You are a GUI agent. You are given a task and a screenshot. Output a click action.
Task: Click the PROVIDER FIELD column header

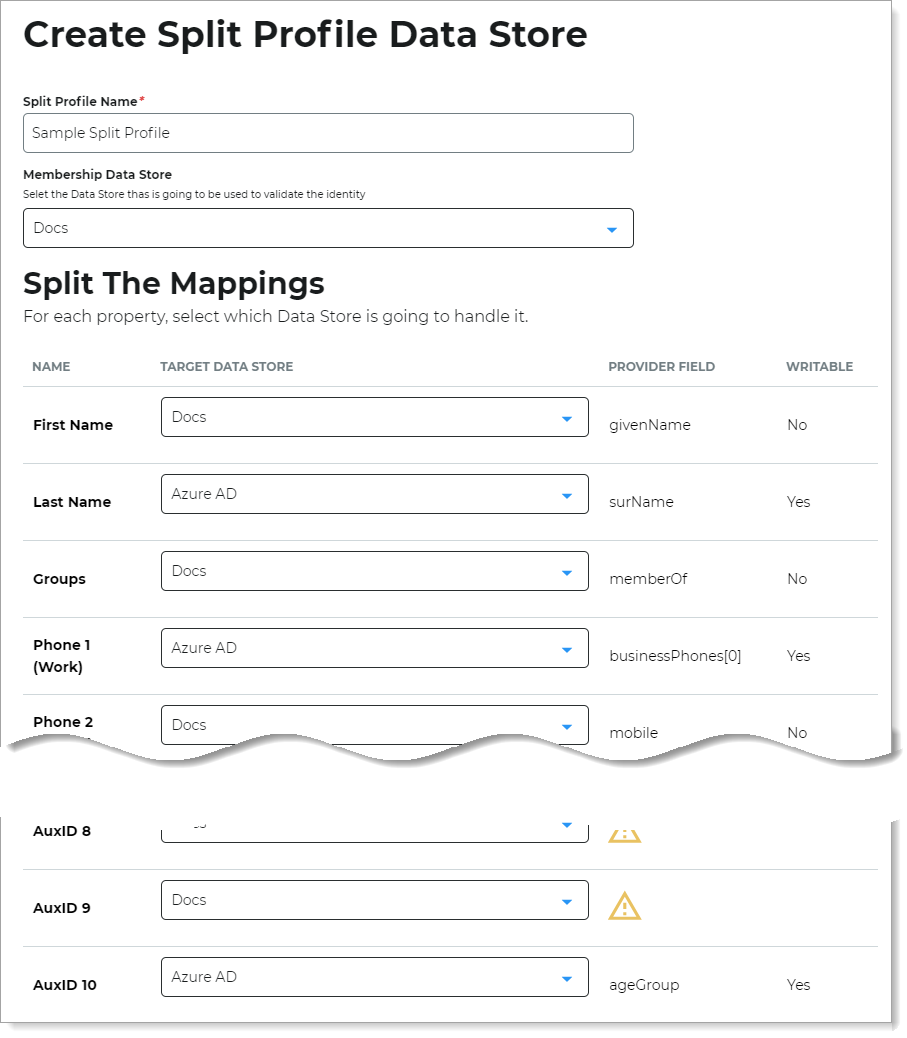[x=661, y=367]
